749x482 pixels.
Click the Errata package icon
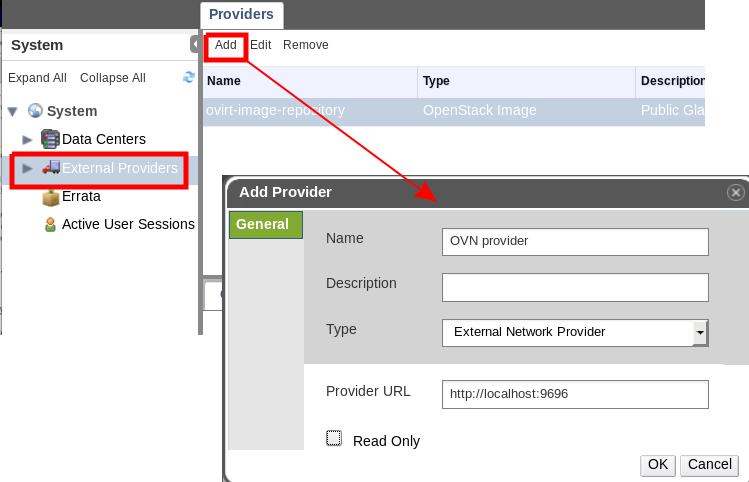(50, 197)
